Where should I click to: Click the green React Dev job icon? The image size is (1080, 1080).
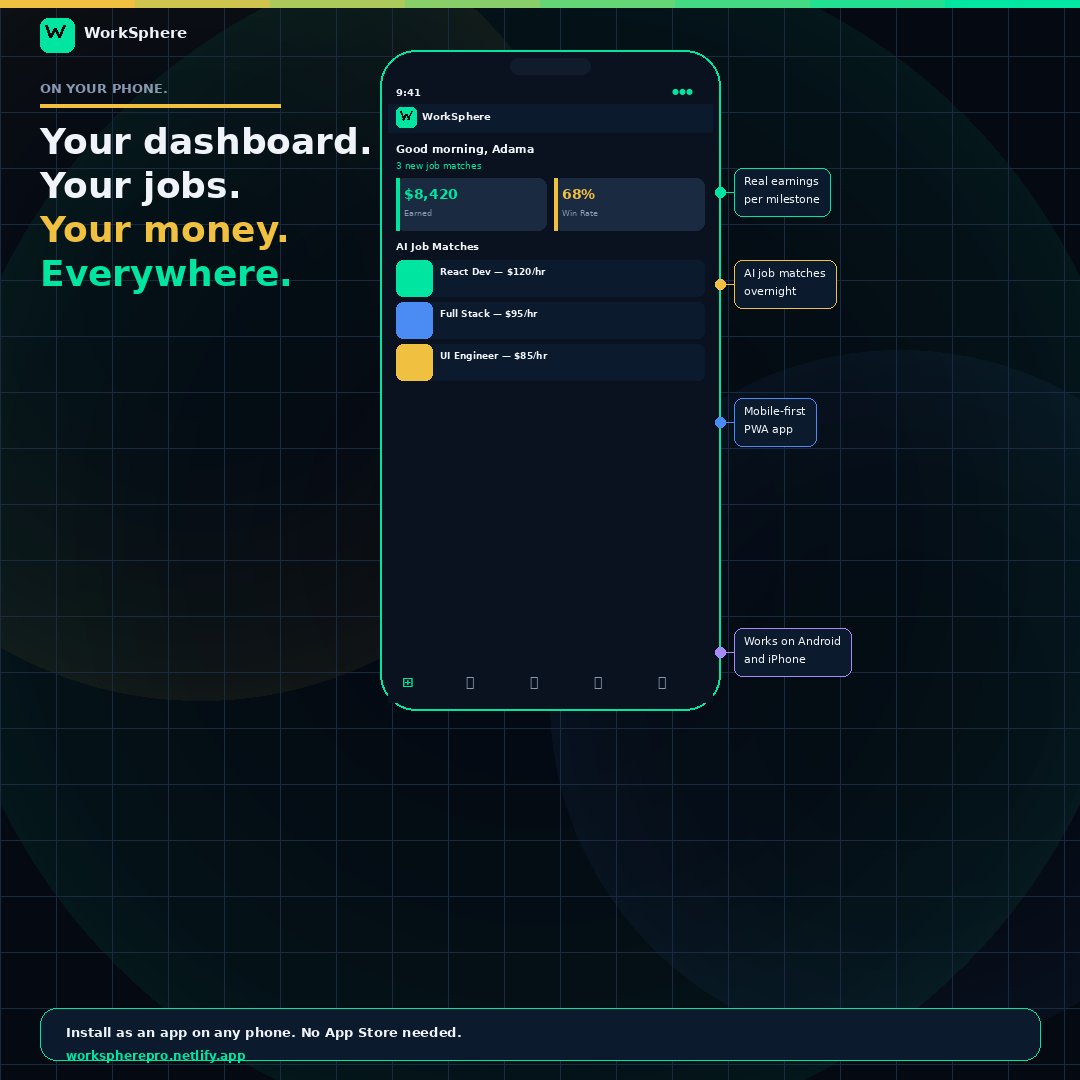[414, 278]
